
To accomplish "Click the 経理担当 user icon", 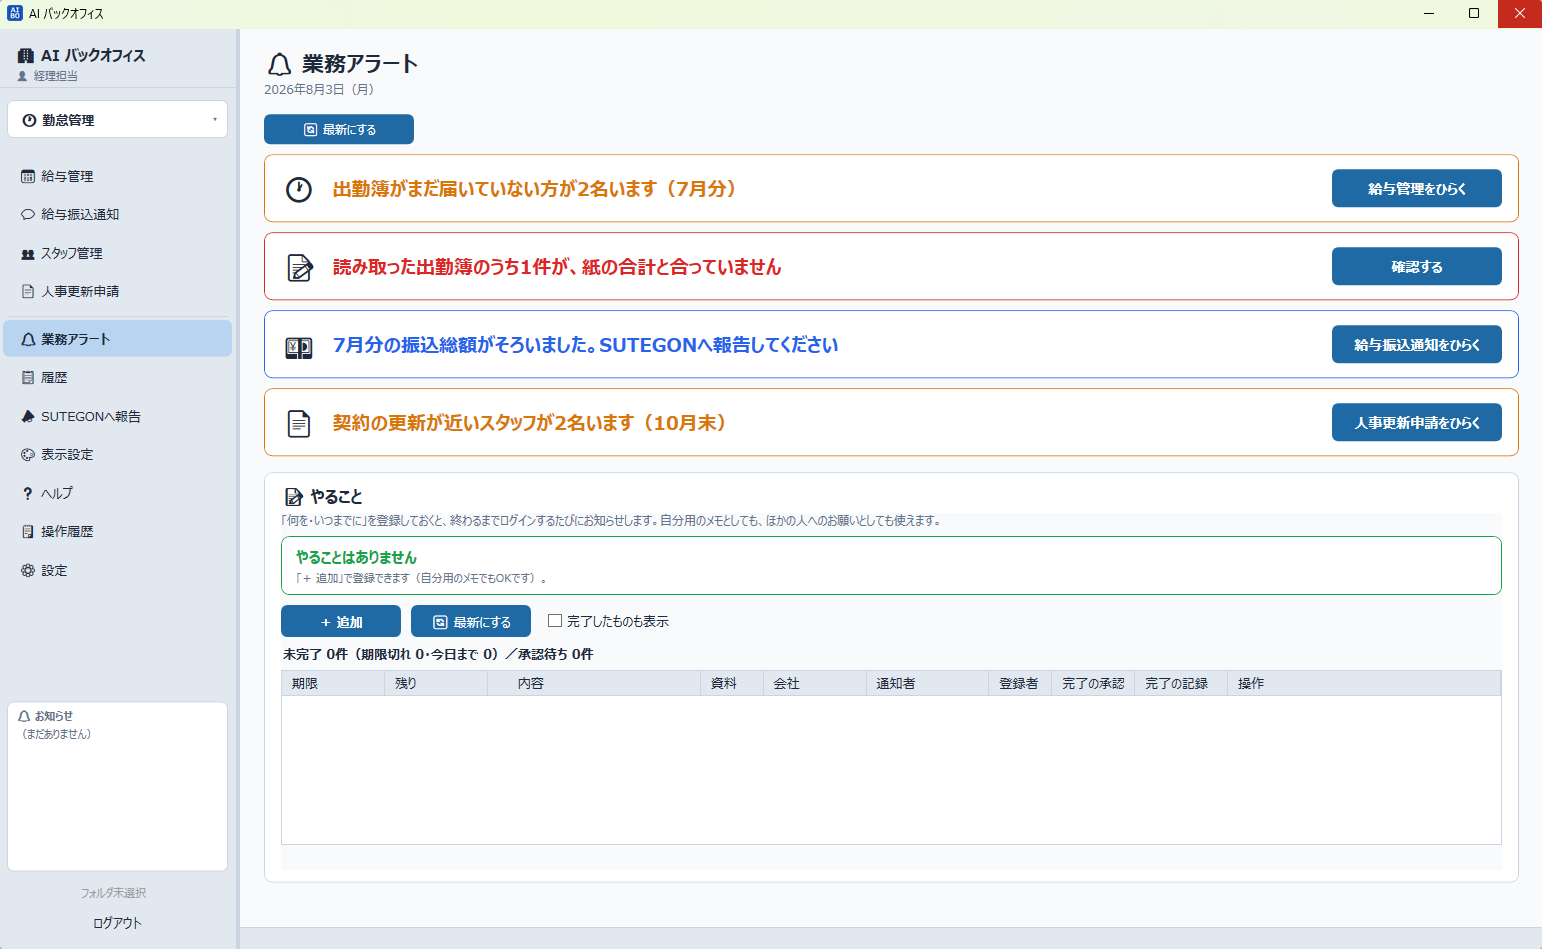I will tap(22, 76).
